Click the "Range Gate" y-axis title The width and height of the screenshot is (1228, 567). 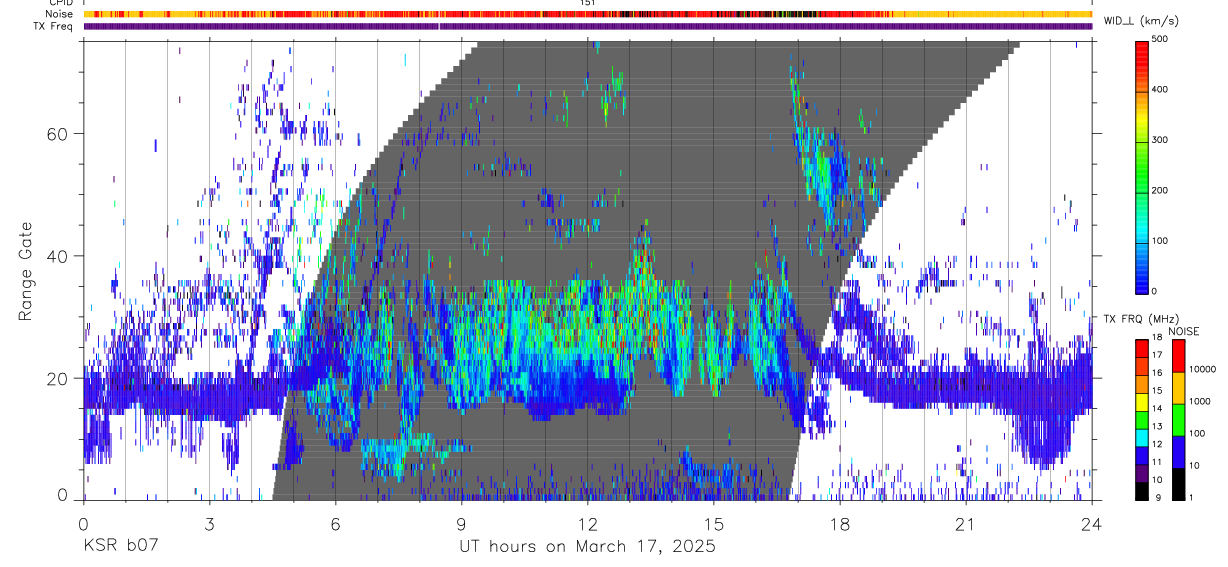[25, 271]
